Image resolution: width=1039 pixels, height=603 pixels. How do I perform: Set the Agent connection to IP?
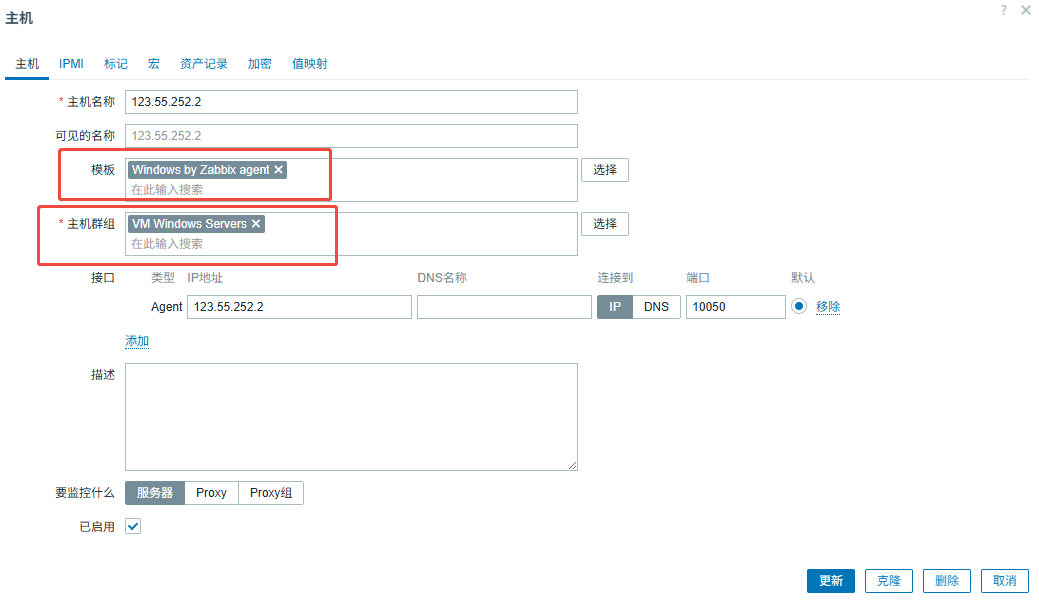tap(615, 306)
